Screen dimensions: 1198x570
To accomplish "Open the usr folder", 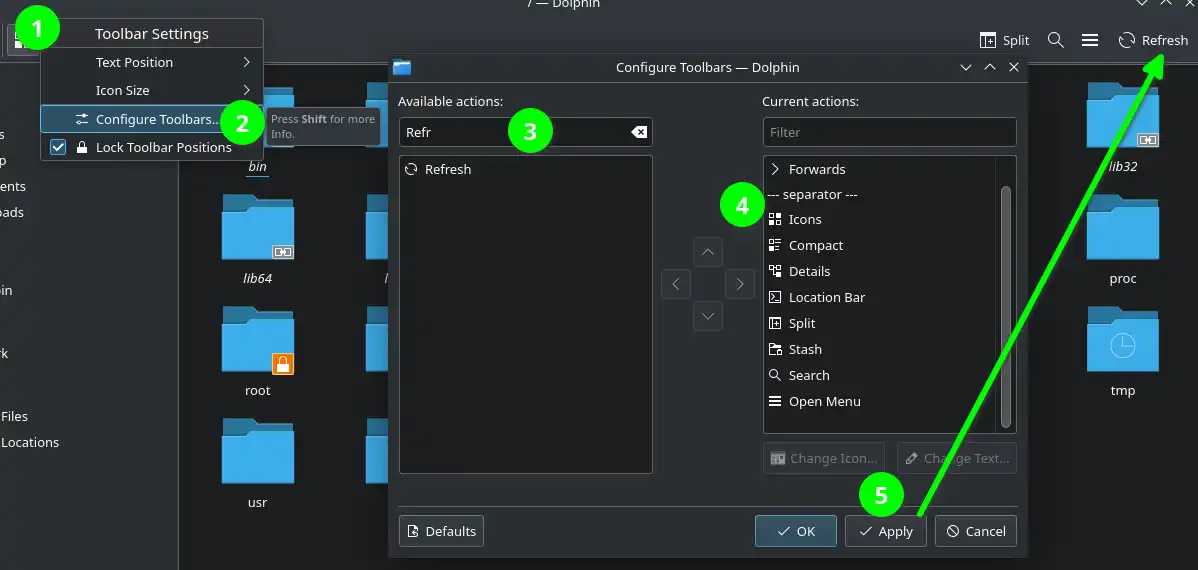I will click(257, 452).
